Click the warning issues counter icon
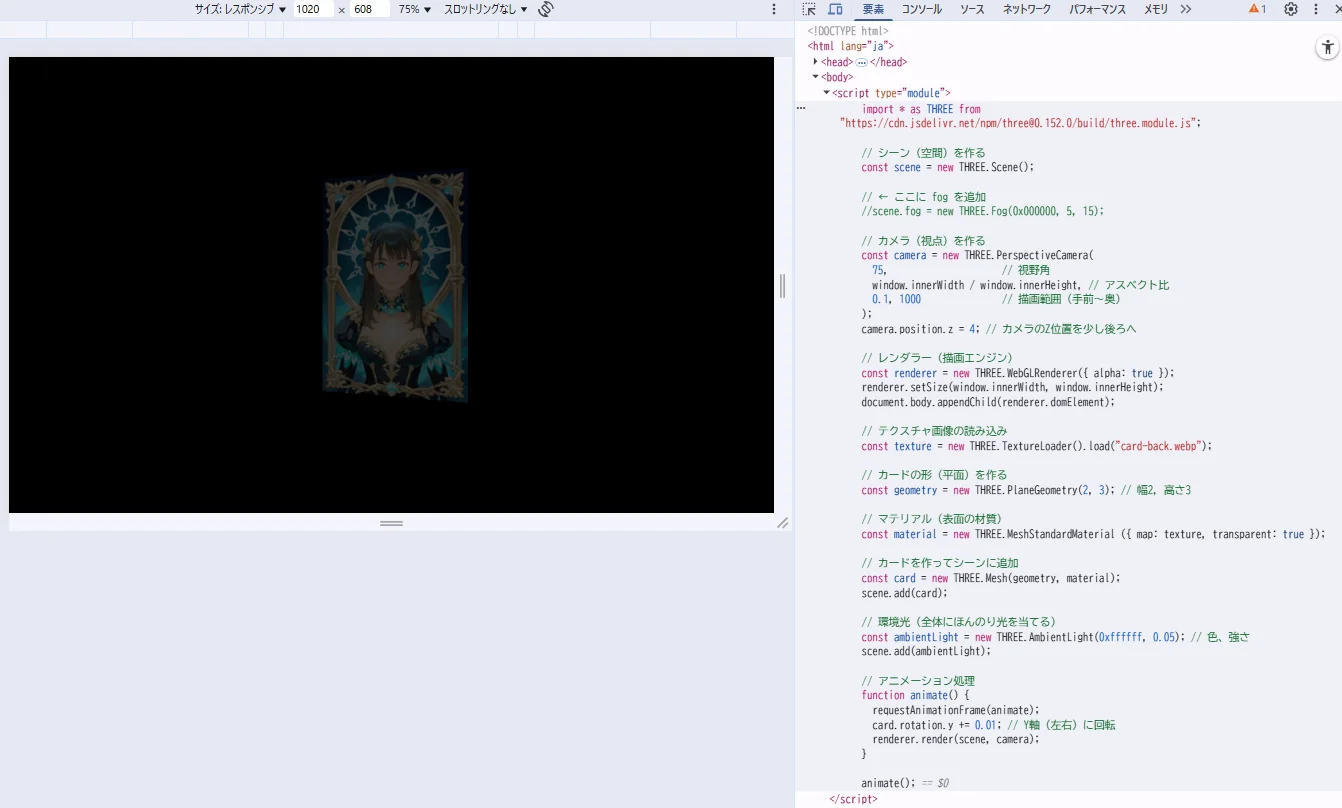The width and height of the screenshot is (1342, 808). (x=1257, y=9)
